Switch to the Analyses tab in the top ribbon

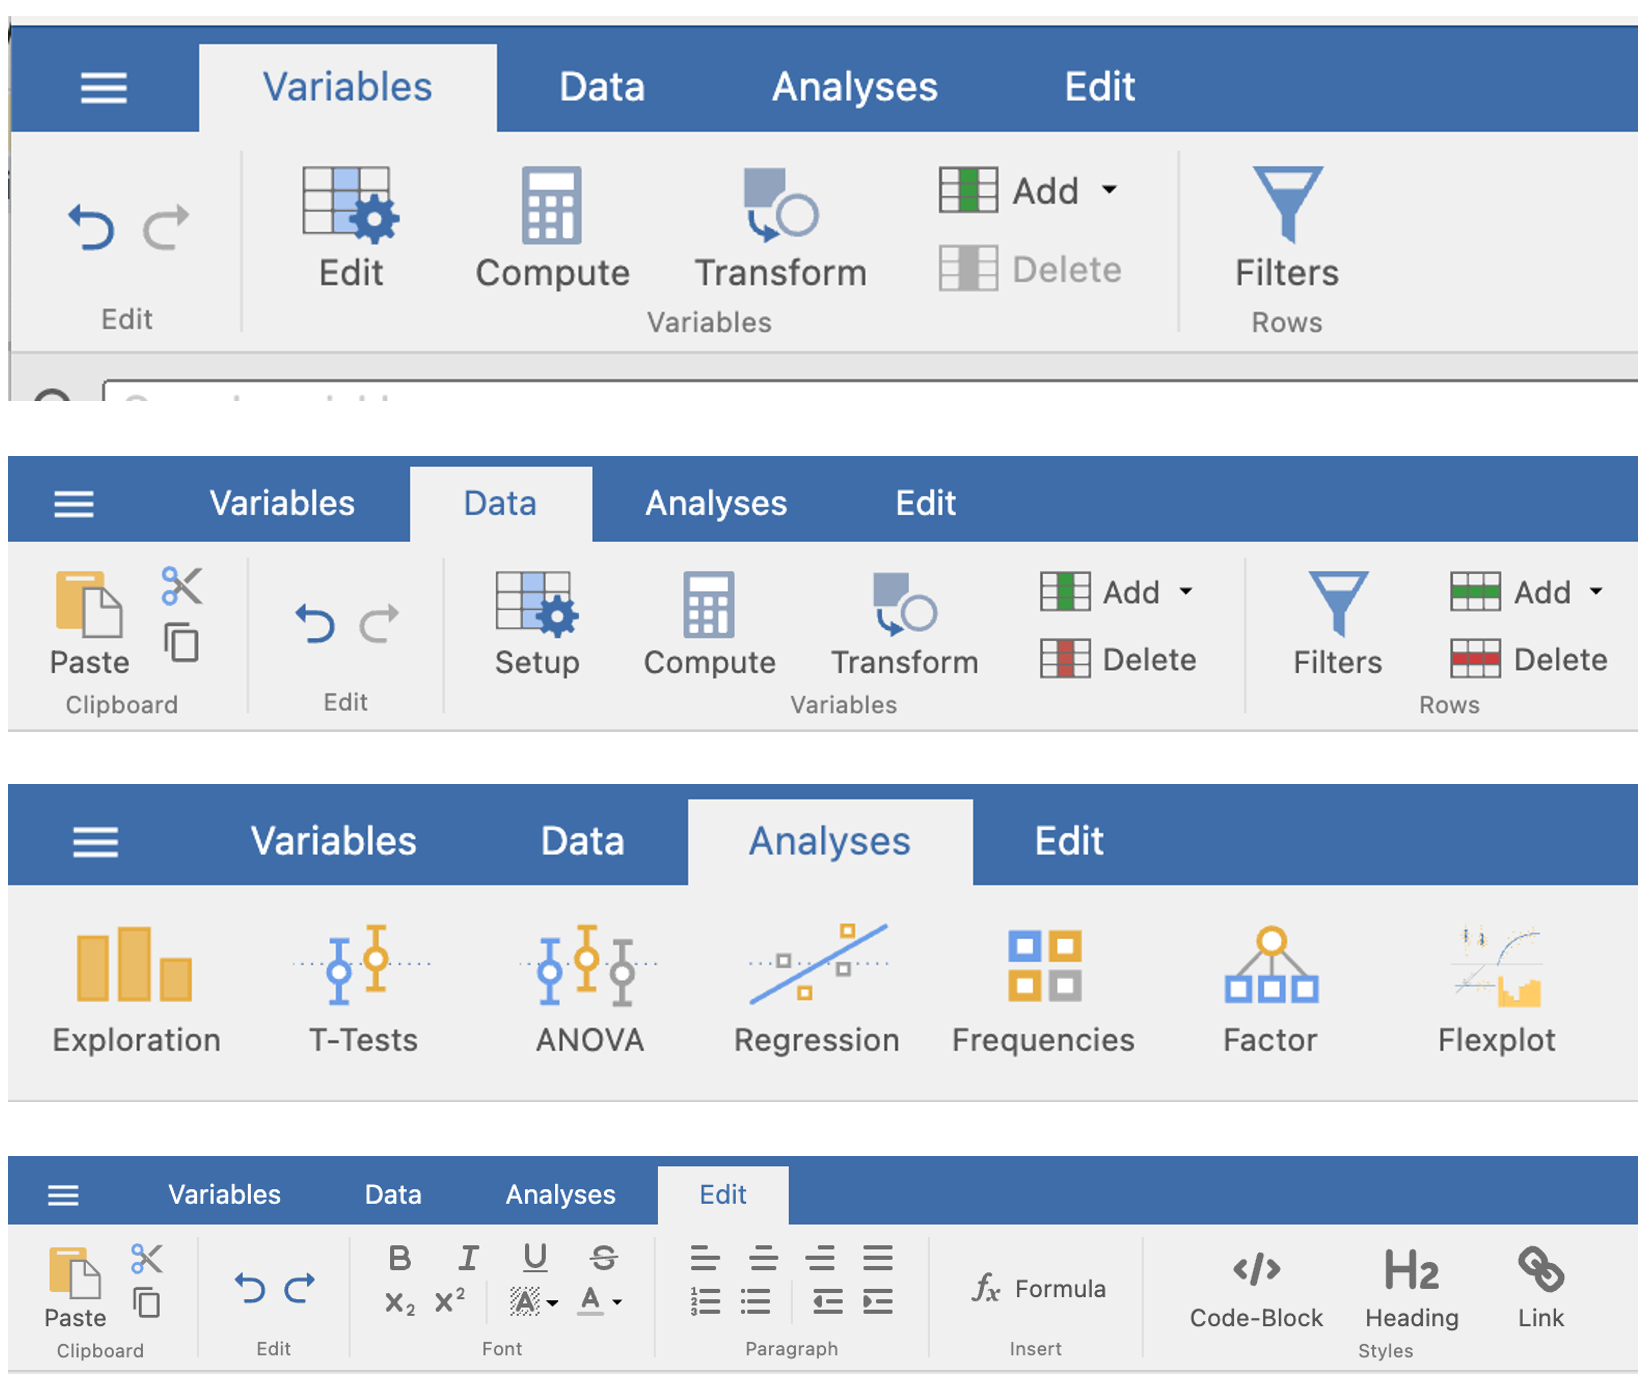[x=855, y=87]
